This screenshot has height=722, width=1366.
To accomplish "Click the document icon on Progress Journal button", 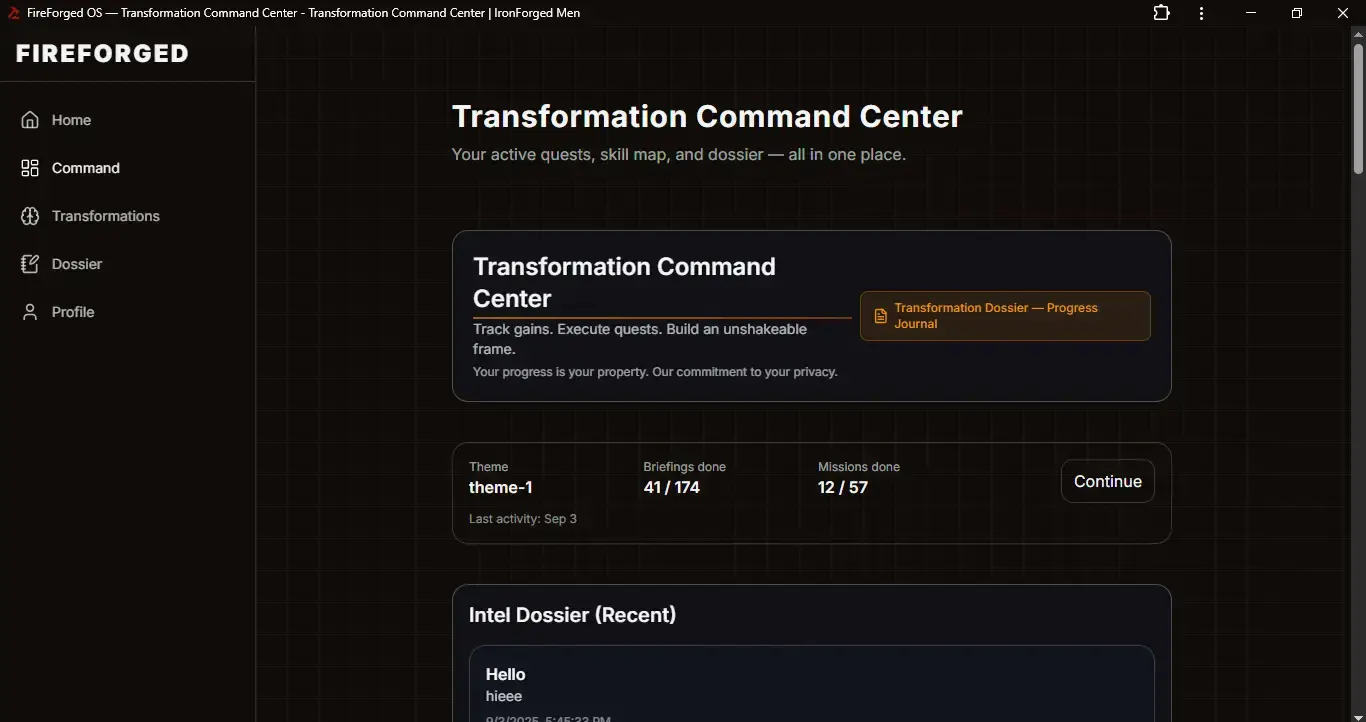I will click(x=880, y=316).
